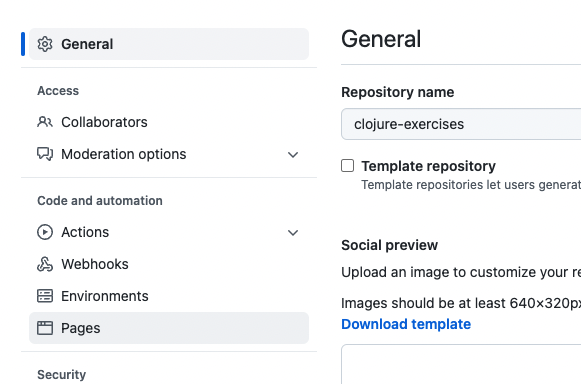Focus the Repository name field containing clojure-exercises
The image size is (581, 384).
point(461,124)
